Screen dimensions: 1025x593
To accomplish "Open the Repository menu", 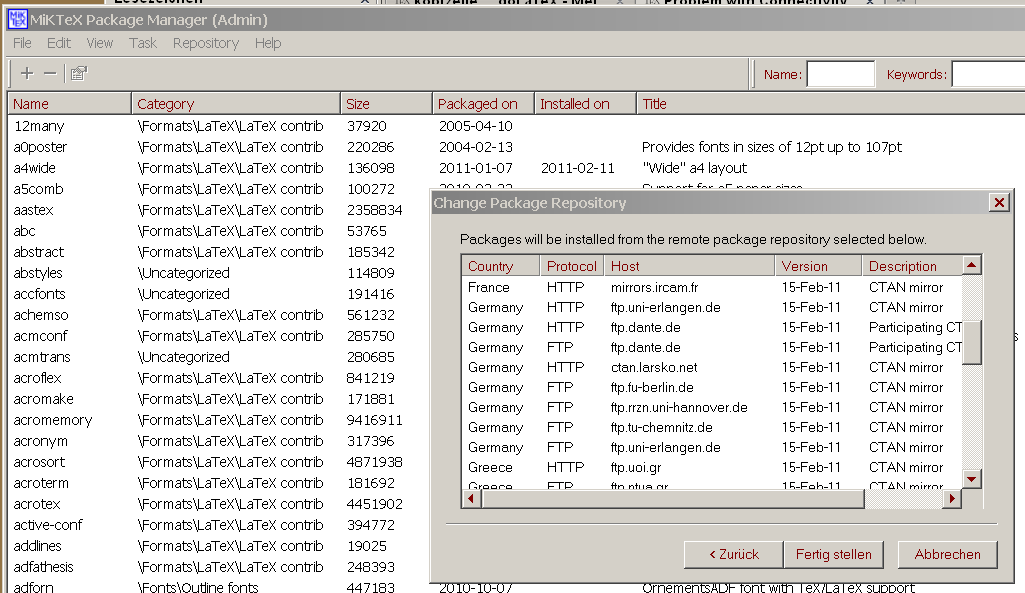I will (x=206, y=43).
